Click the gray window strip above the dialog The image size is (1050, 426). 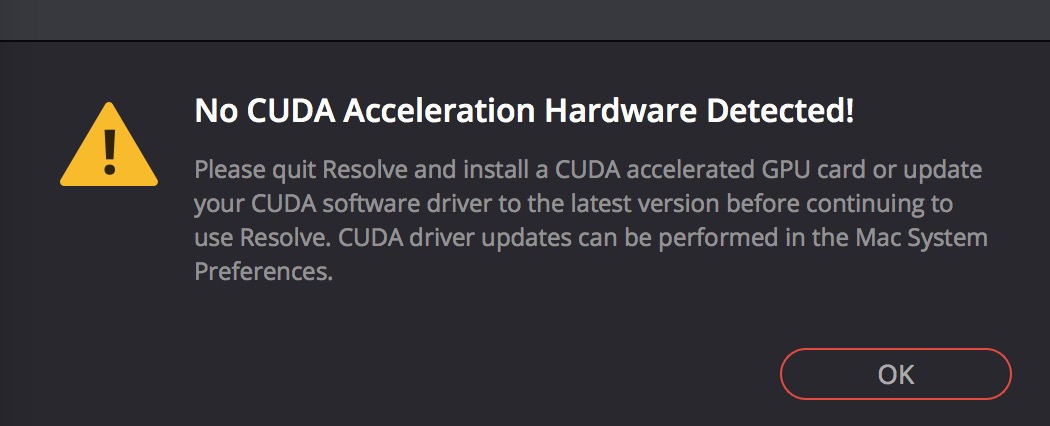coord(525,20)
